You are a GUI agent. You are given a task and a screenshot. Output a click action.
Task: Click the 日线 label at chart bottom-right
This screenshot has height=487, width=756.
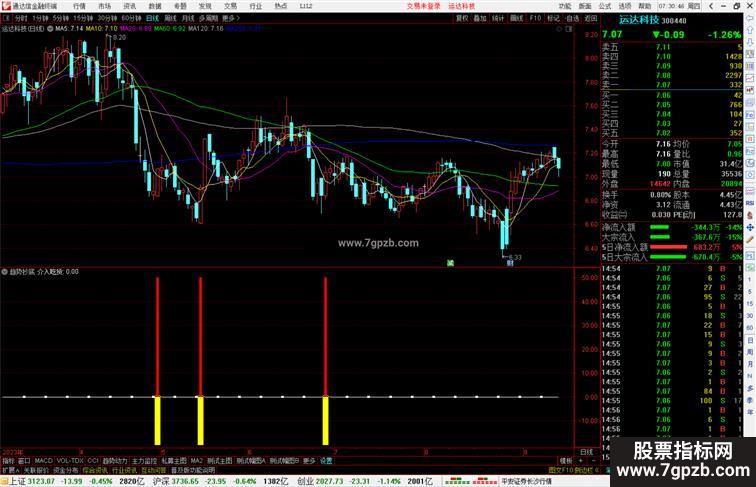[587, 452]
